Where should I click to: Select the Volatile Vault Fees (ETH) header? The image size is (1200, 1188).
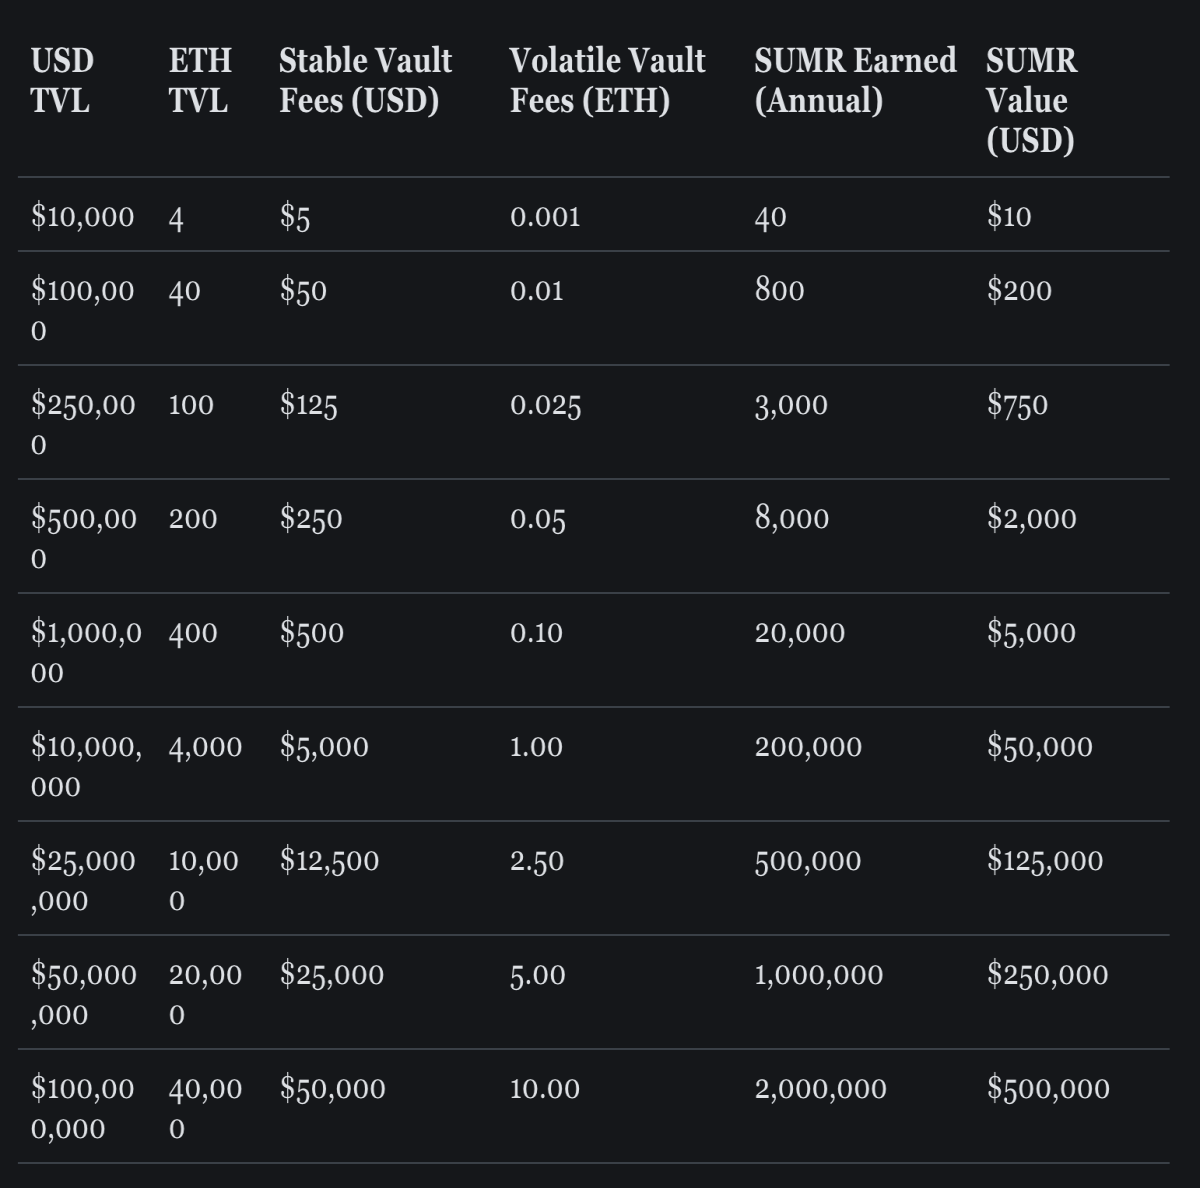coord(607,80)
